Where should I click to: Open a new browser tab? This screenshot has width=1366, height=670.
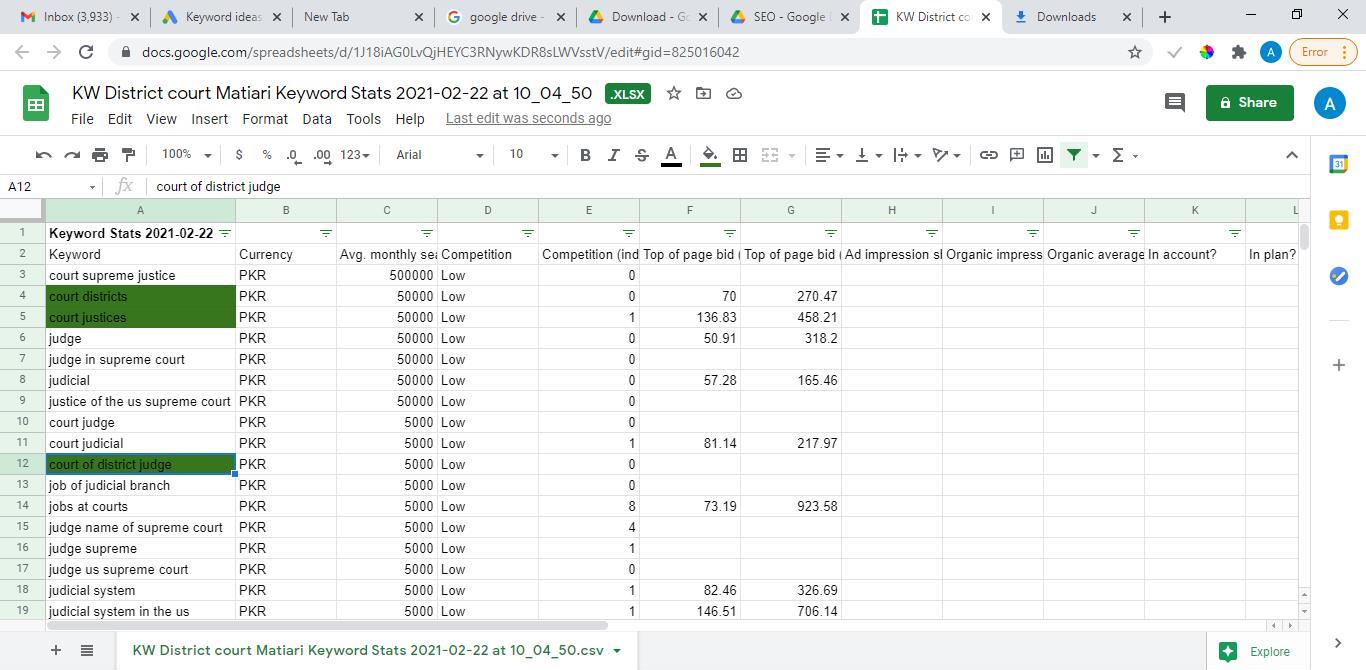click(1165, 17)
